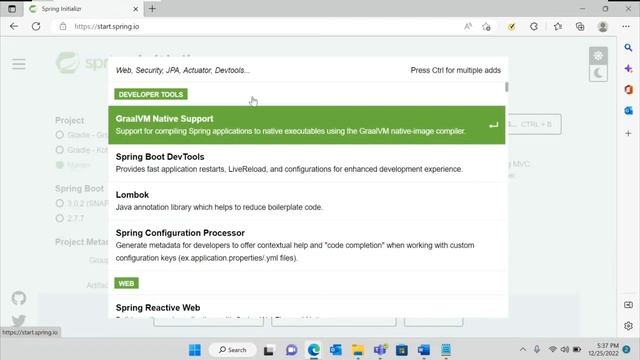Open the browser profile avatar
Viewport: 640px width, 360px height.
602,27
